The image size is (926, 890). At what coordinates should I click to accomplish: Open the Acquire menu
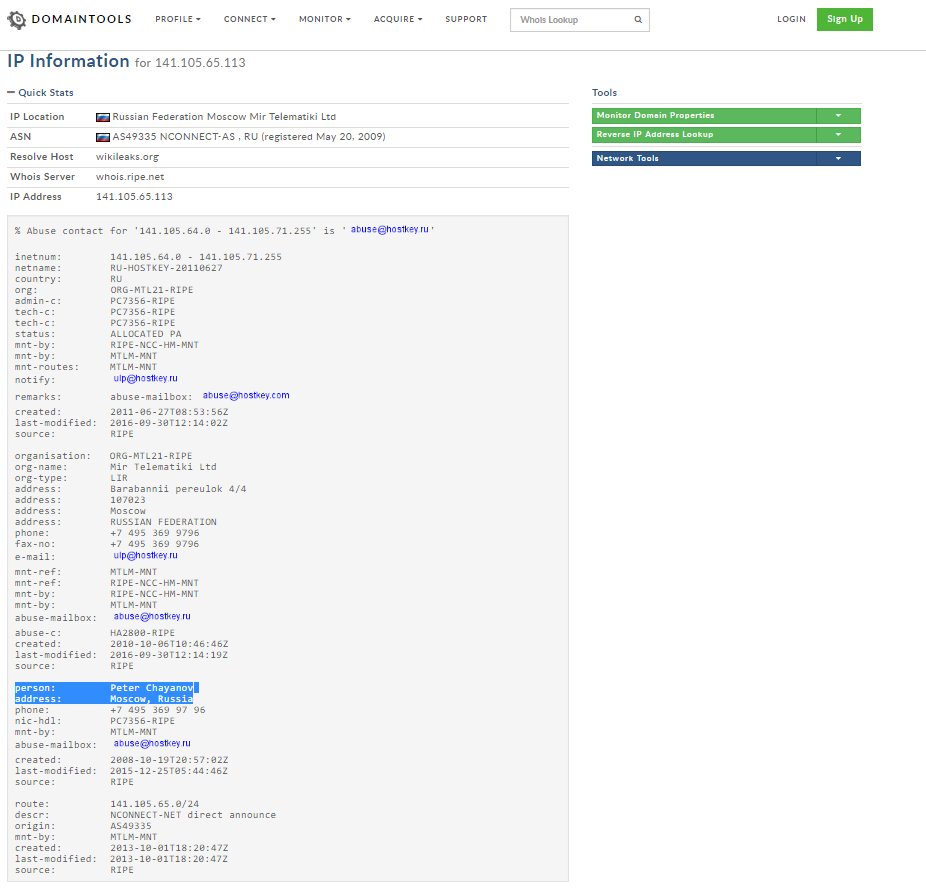coord(398,19)
